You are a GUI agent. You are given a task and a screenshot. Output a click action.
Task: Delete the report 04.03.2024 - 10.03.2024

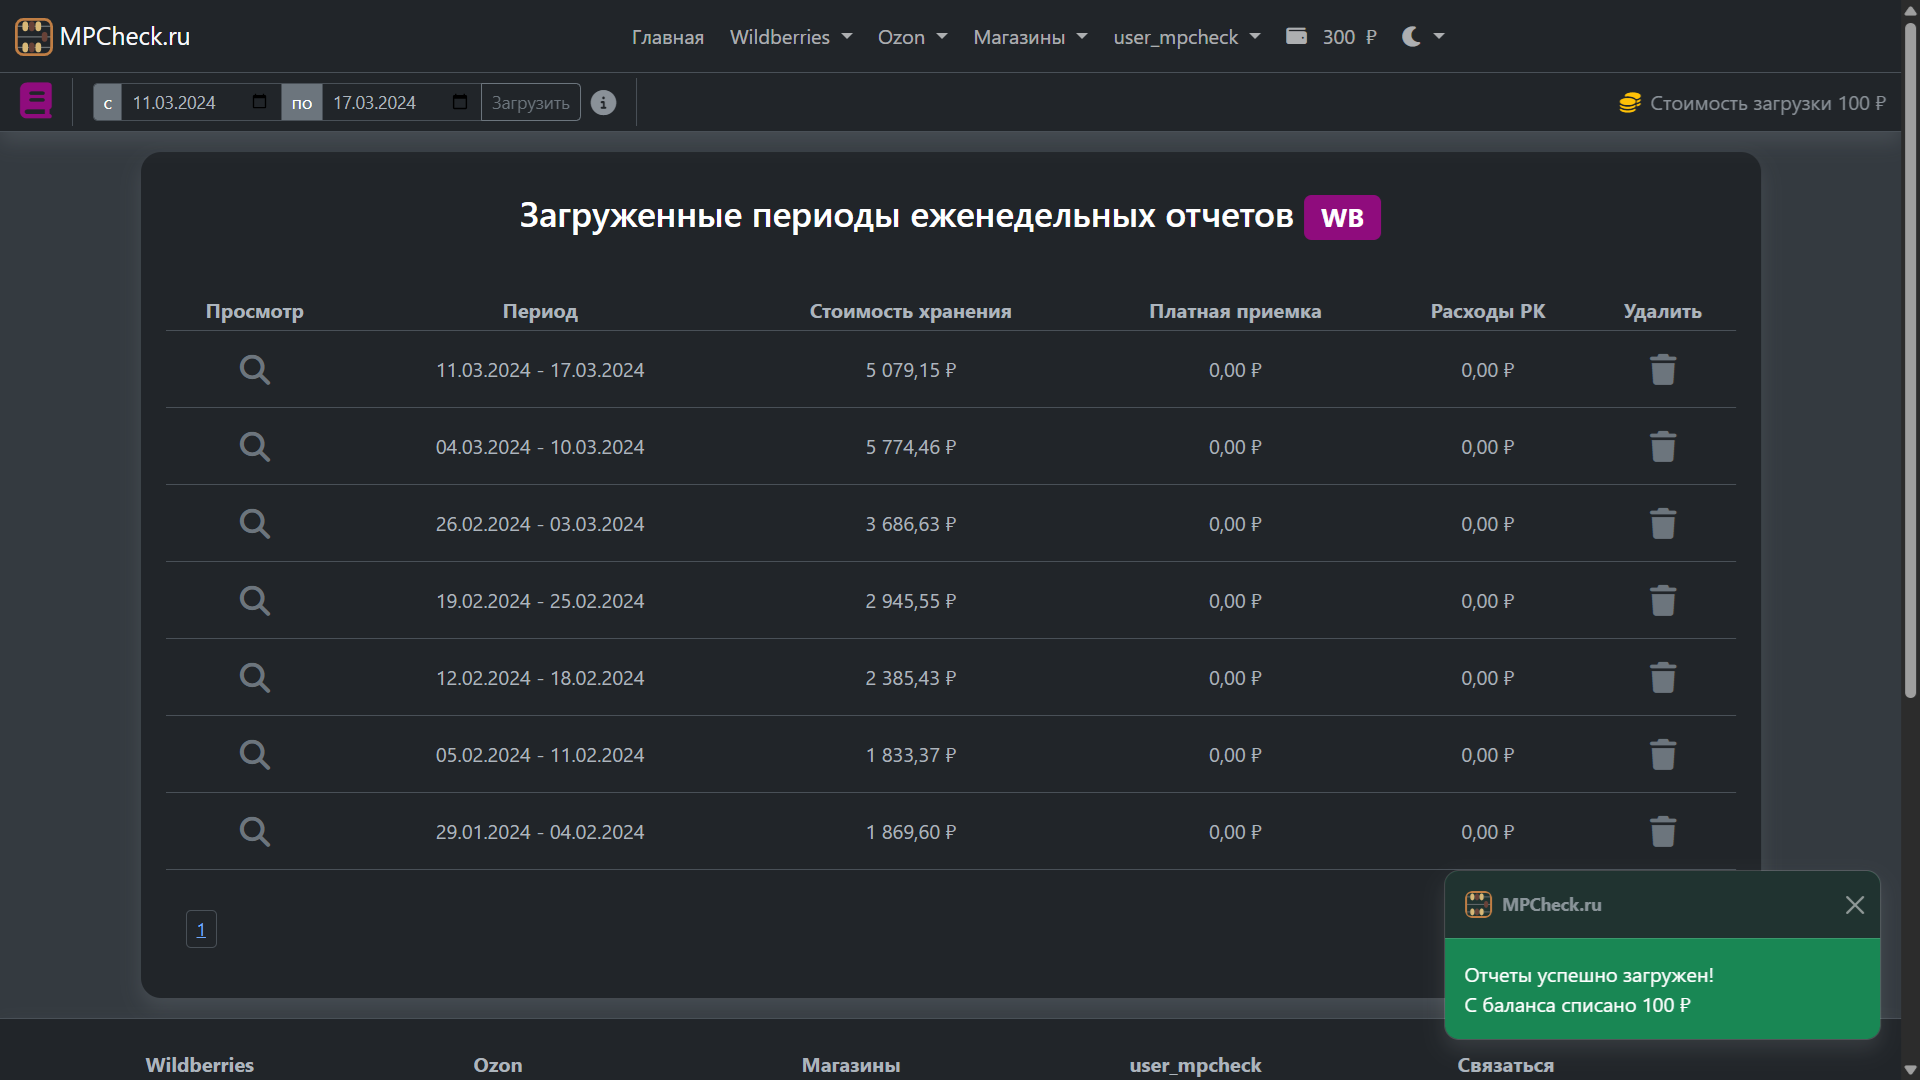click(1662, 446)
